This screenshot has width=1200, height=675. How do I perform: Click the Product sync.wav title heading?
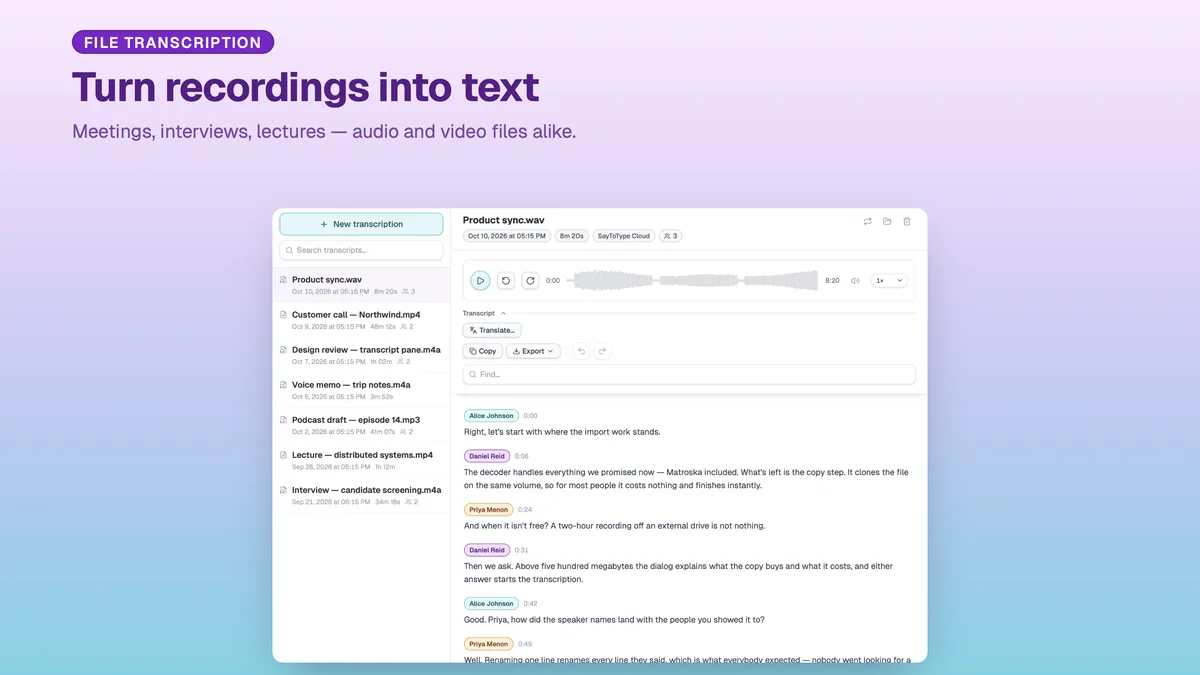click(504, 220)
